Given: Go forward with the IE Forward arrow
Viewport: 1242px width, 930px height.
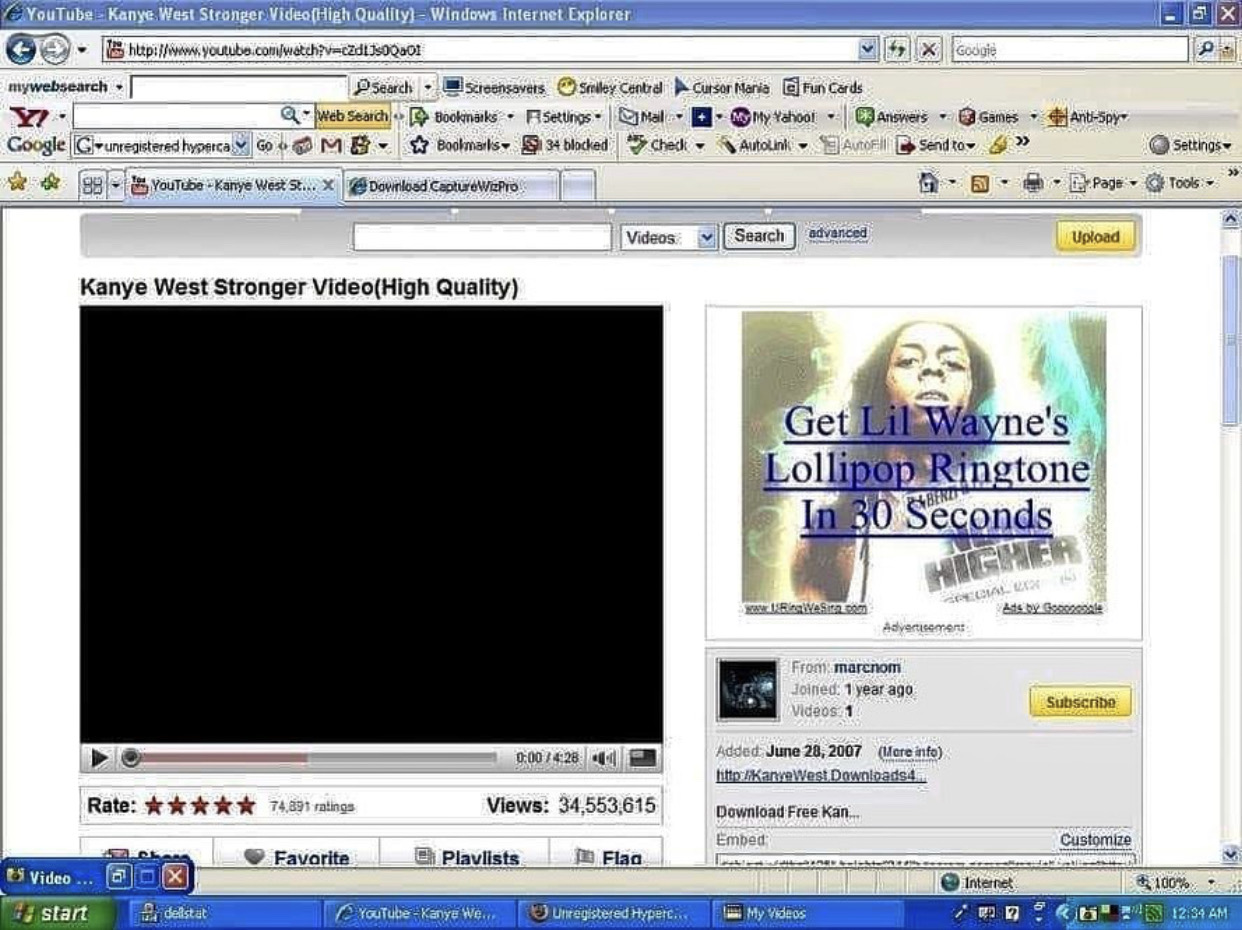Looking at the screenshot, I should point(55,48).
